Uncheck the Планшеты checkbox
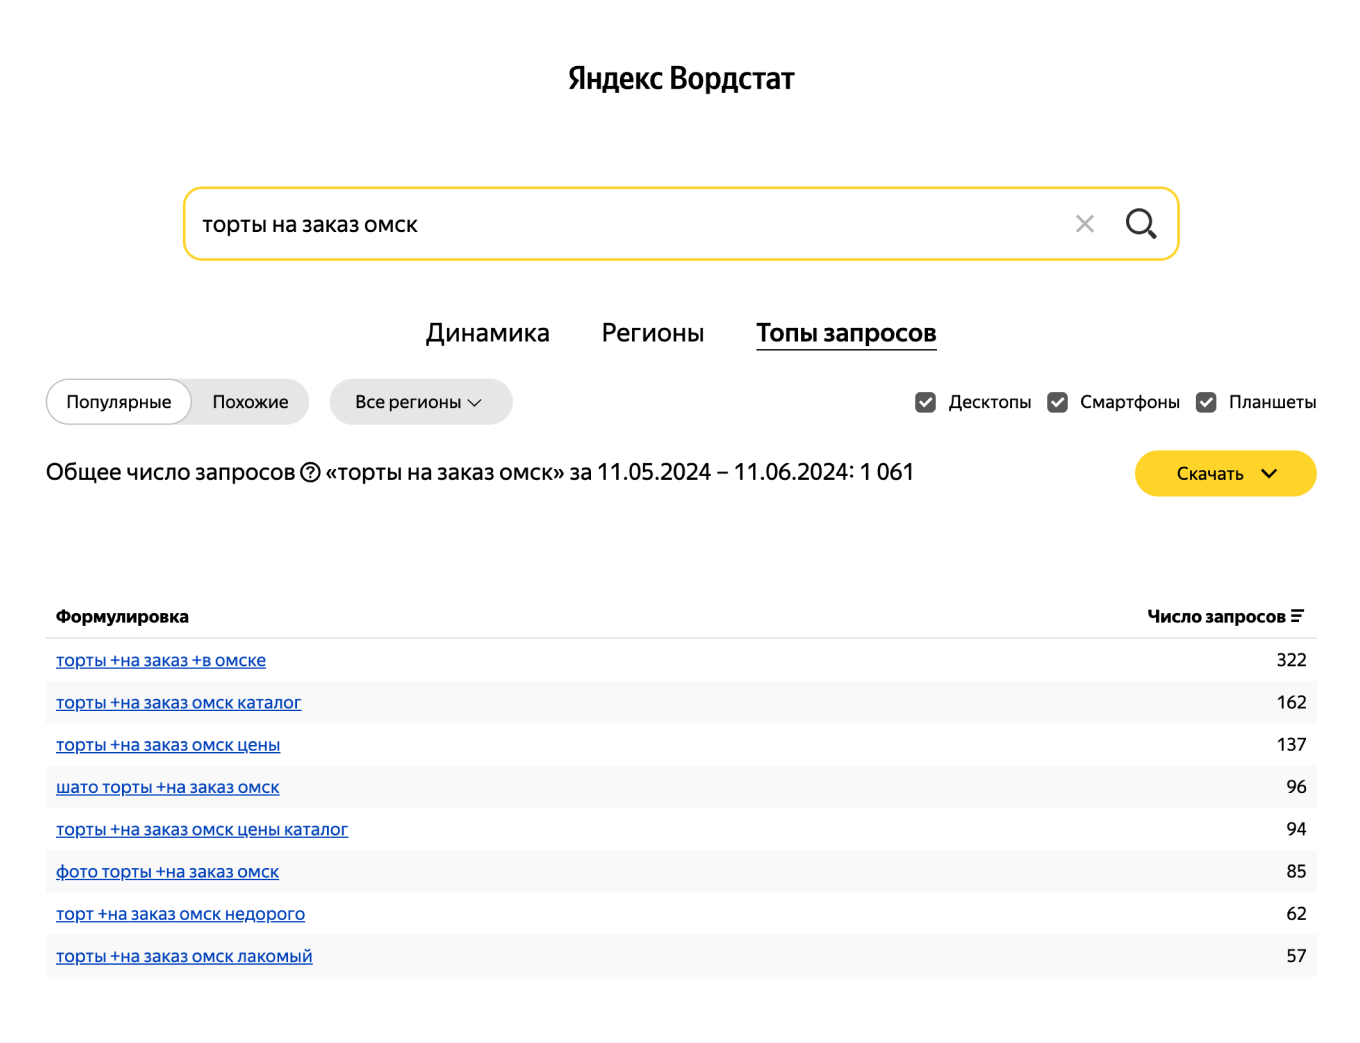Viewport: 1360px width, 1043px height. (x=1206, y=402)
